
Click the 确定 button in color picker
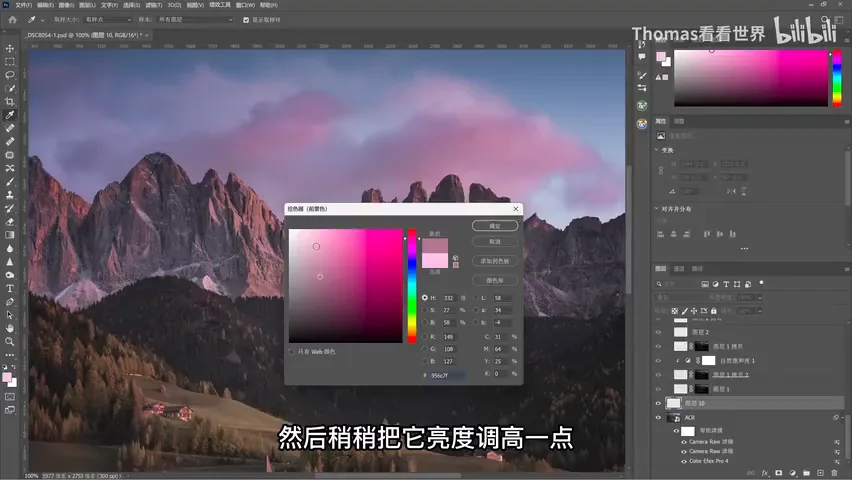pos(495,226)
